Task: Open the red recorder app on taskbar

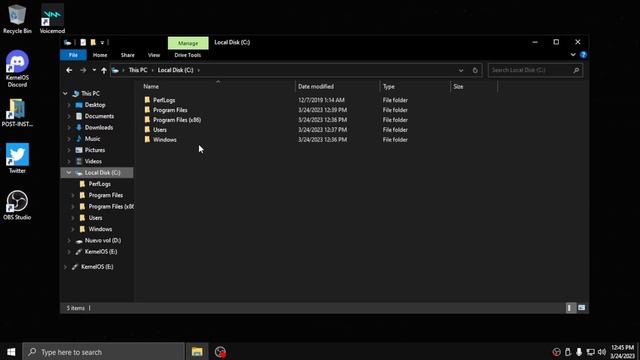Action: pos(220,352)
